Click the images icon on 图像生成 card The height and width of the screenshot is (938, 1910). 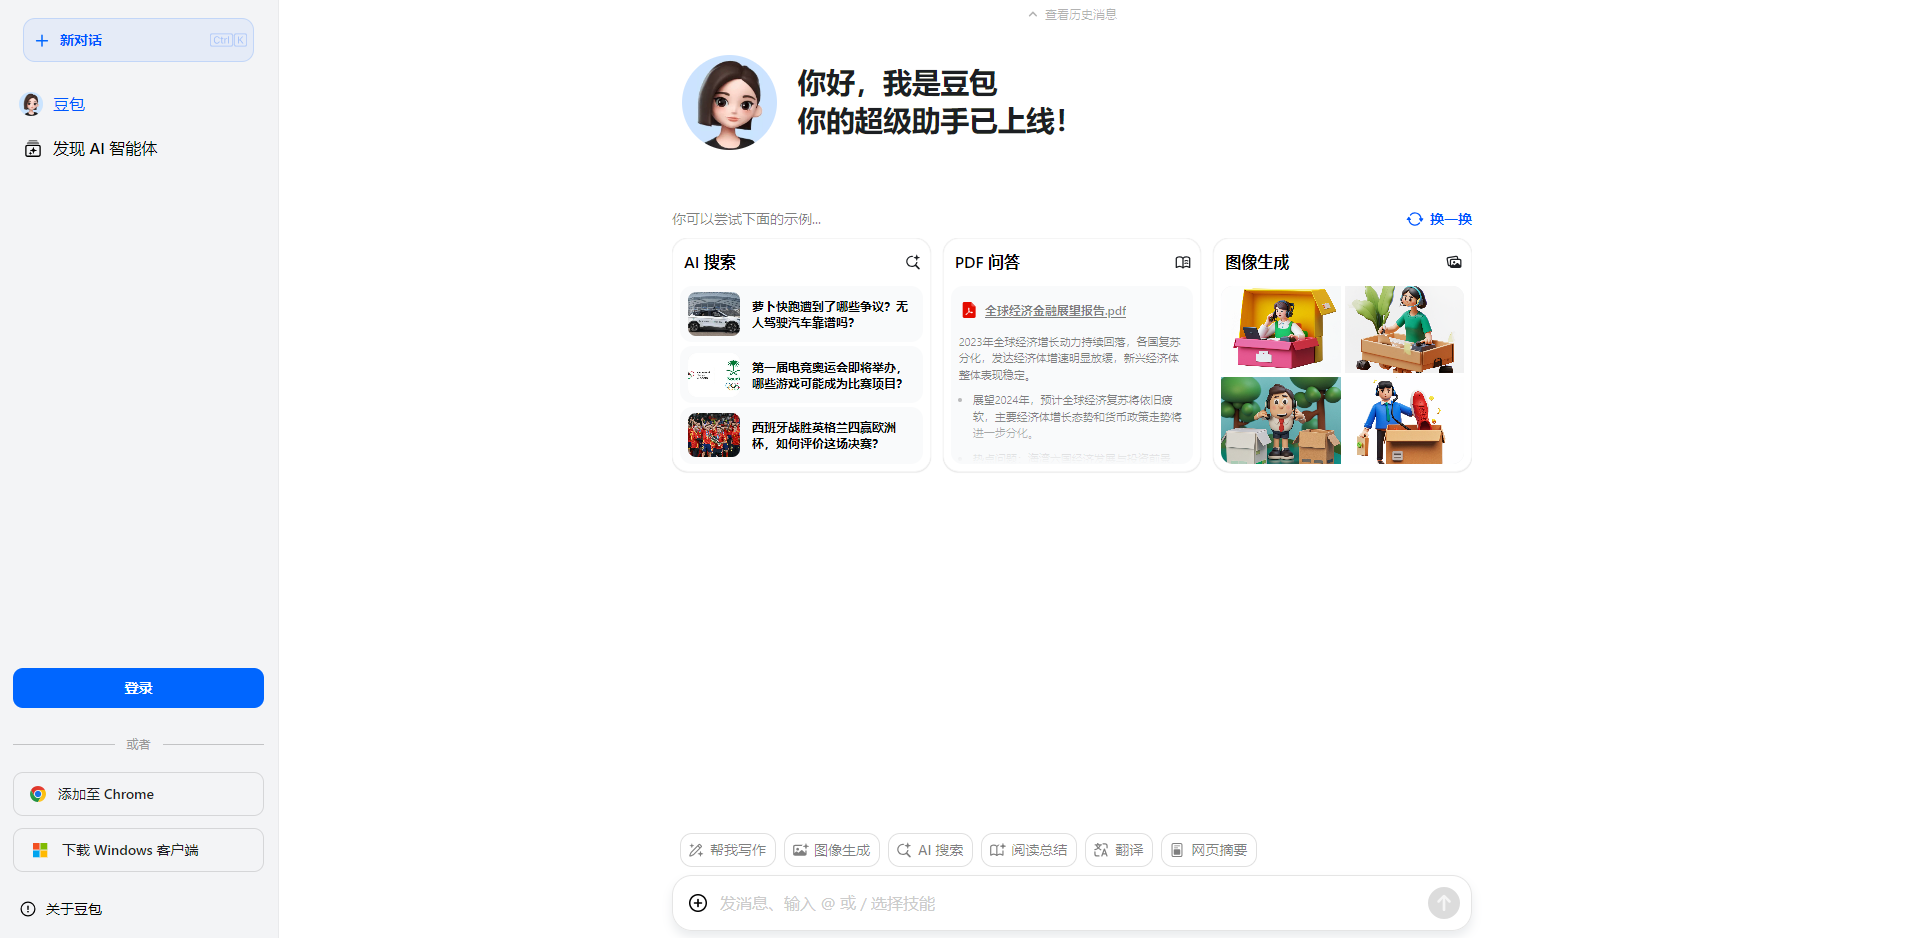[x=1453, y=262]
